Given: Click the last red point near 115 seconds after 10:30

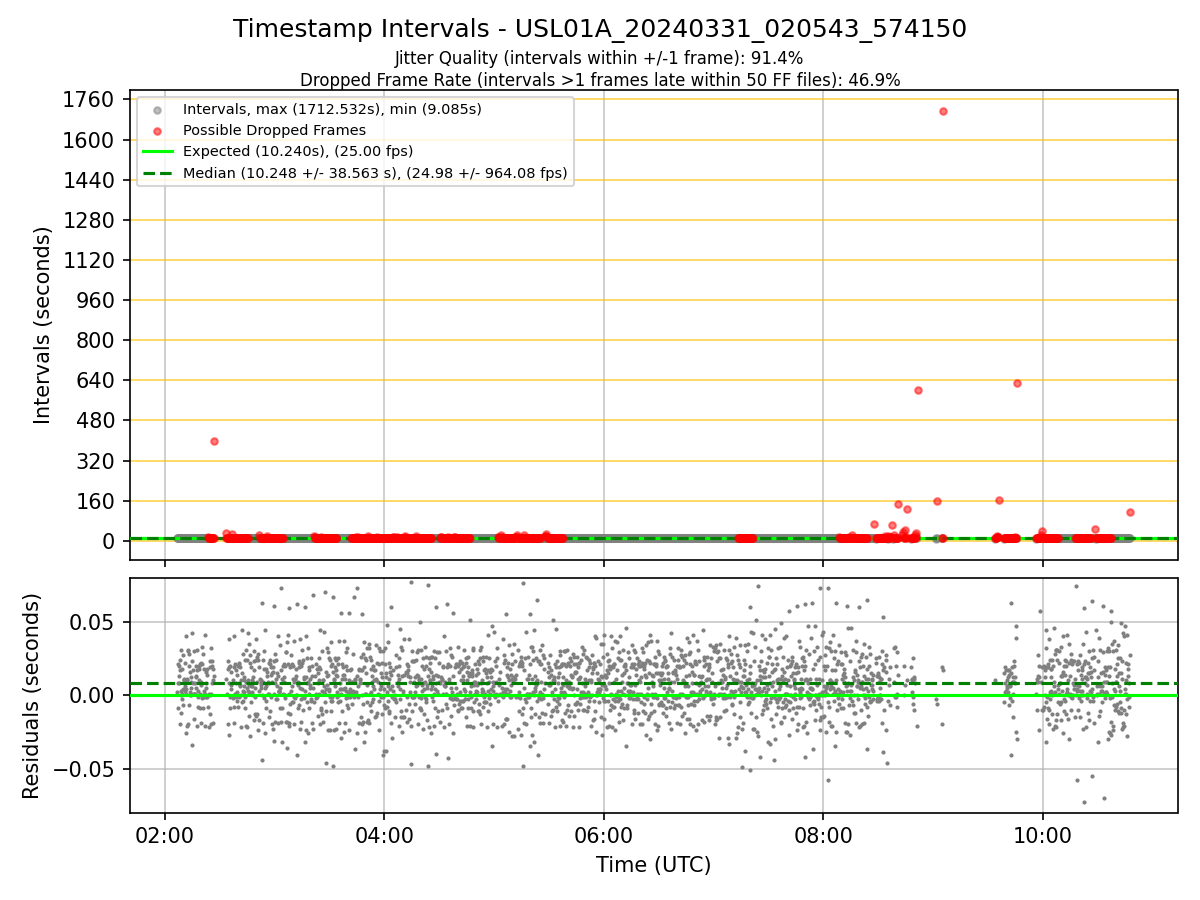Looking at the screenshot, I should (x=1130, y=512).
